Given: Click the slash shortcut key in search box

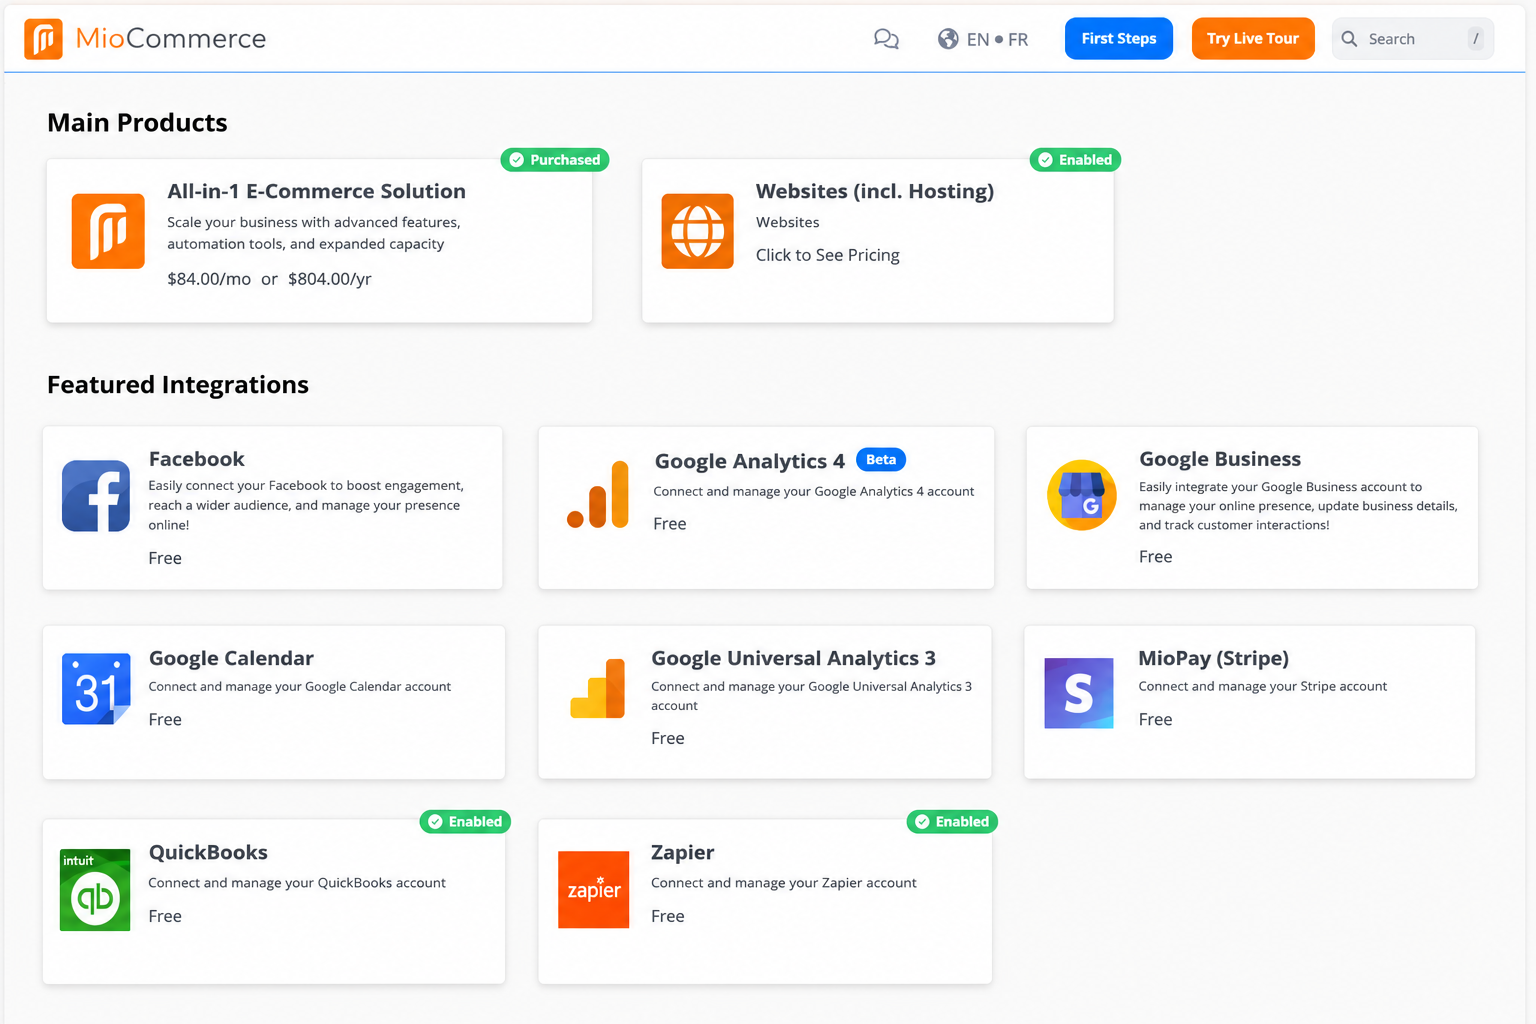Looking at the screenshot, I should pyautogui.click(x=1475, y=39).
